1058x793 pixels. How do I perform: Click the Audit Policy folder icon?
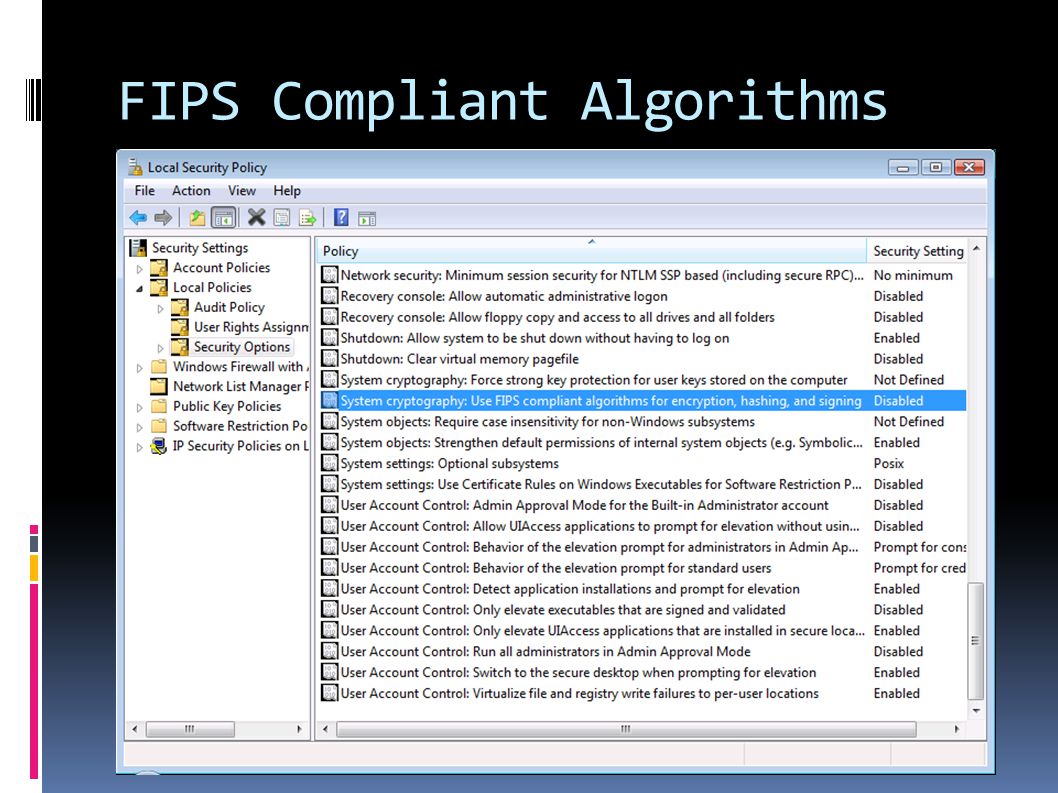click(180, 307)
